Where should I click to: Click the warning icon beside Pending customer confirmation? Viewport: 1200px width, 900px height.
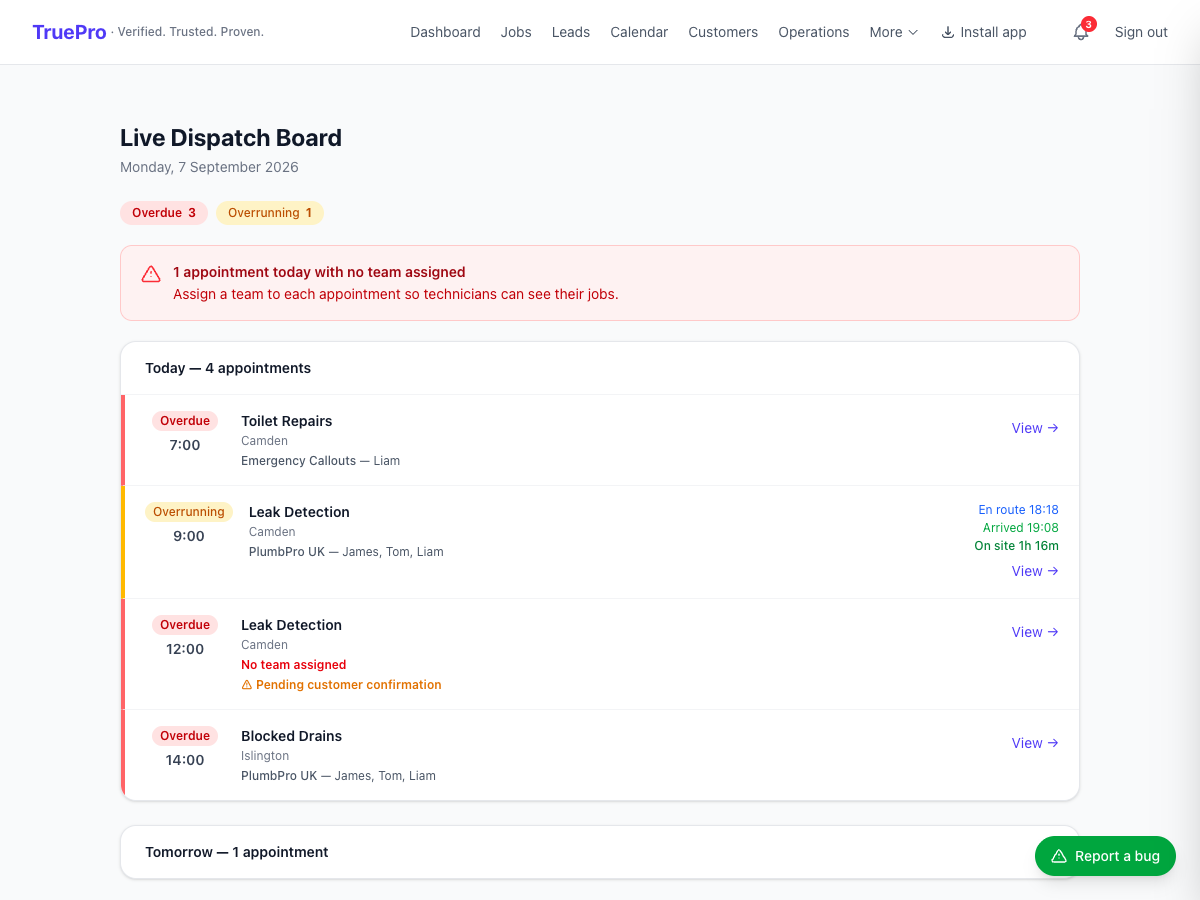[x=247, y=685]
